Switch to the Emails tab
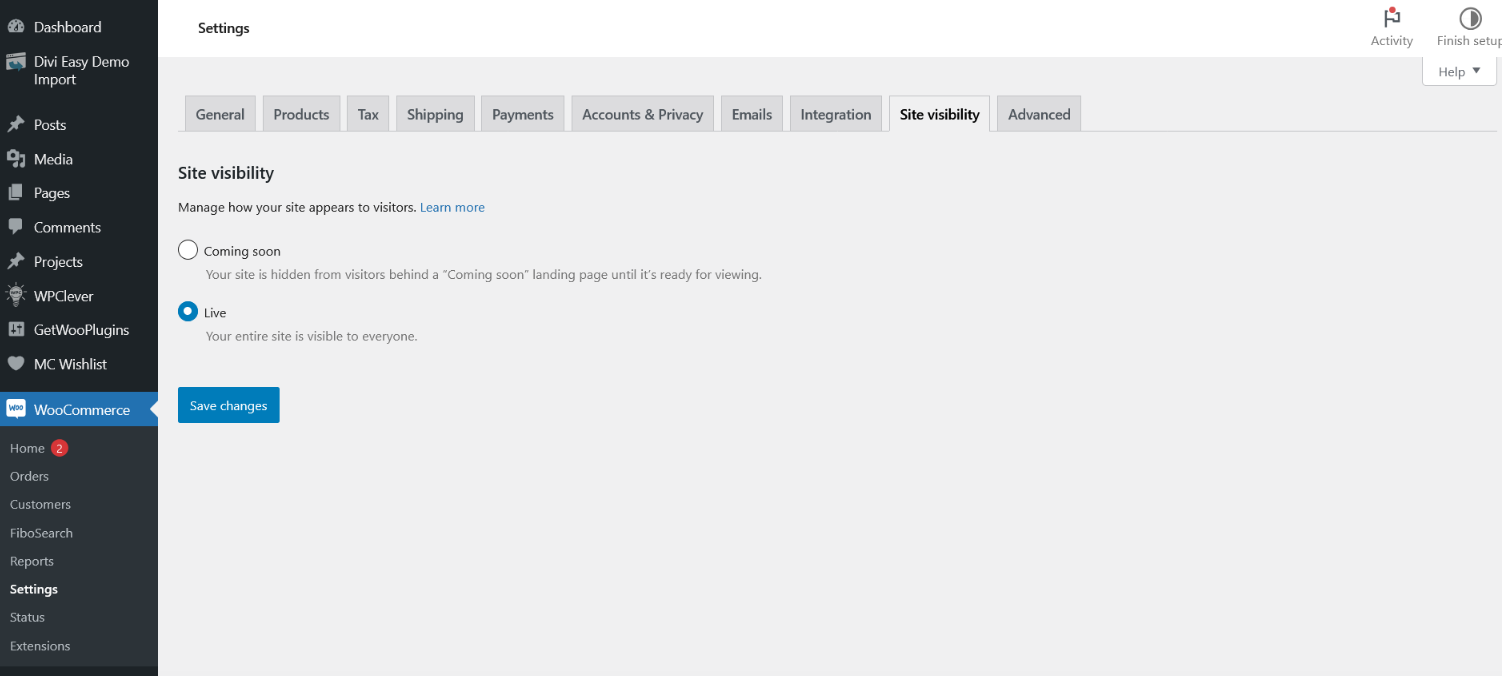 752,114
